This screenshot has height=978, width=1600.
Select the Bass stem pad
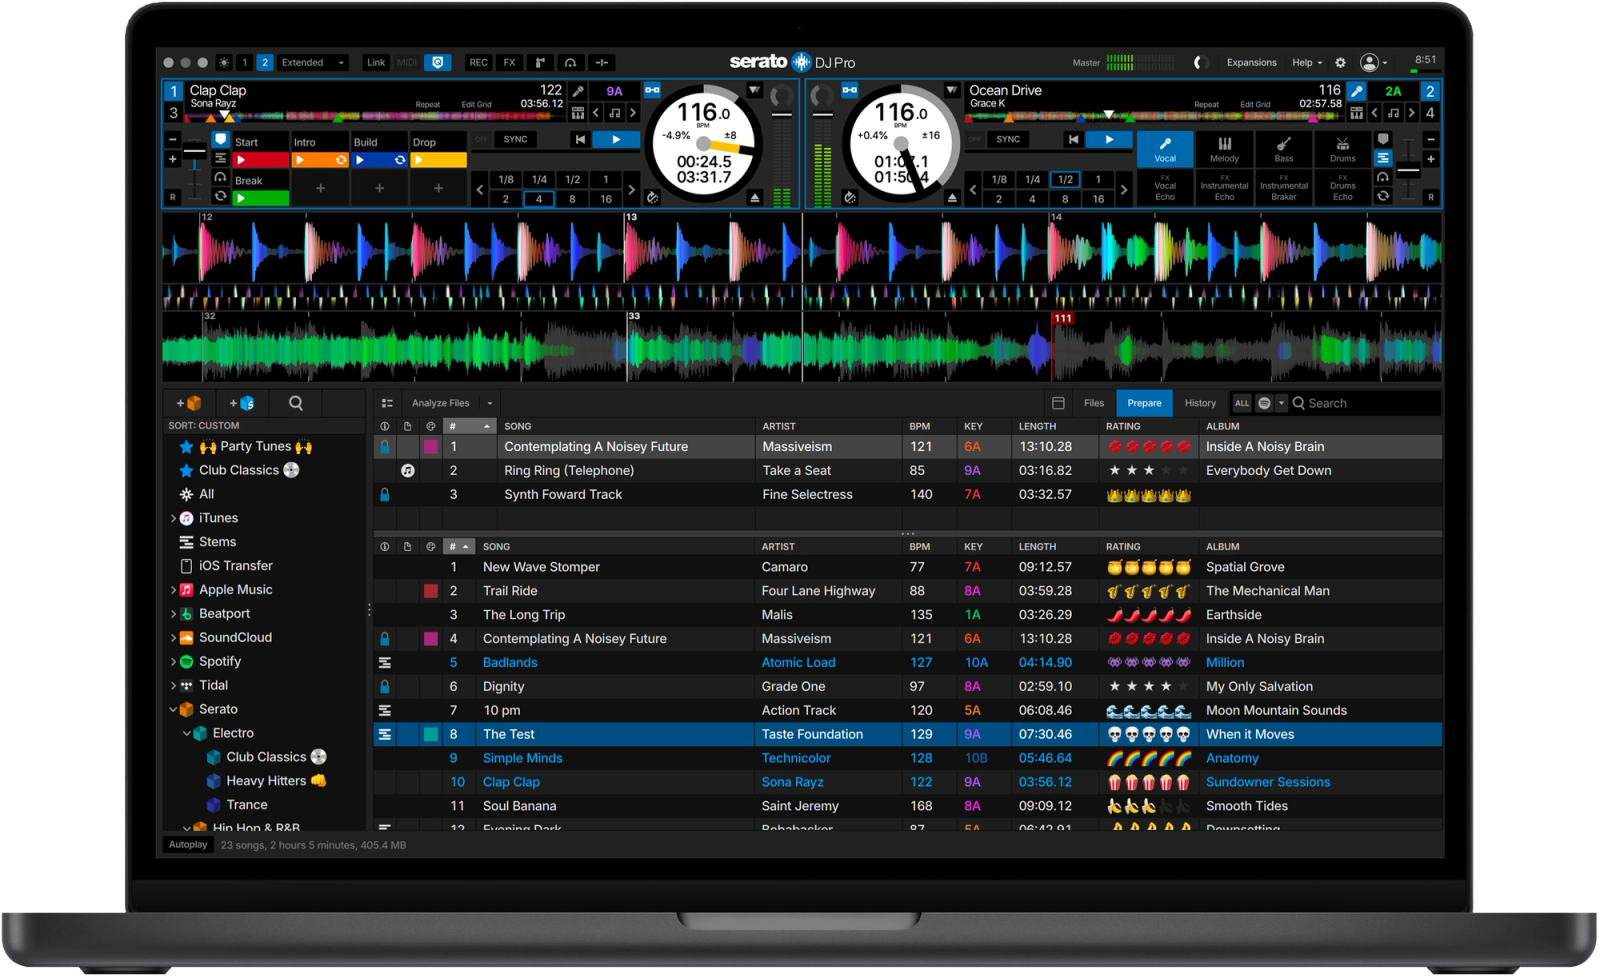pyautogui.click(x=1284, y=150)
